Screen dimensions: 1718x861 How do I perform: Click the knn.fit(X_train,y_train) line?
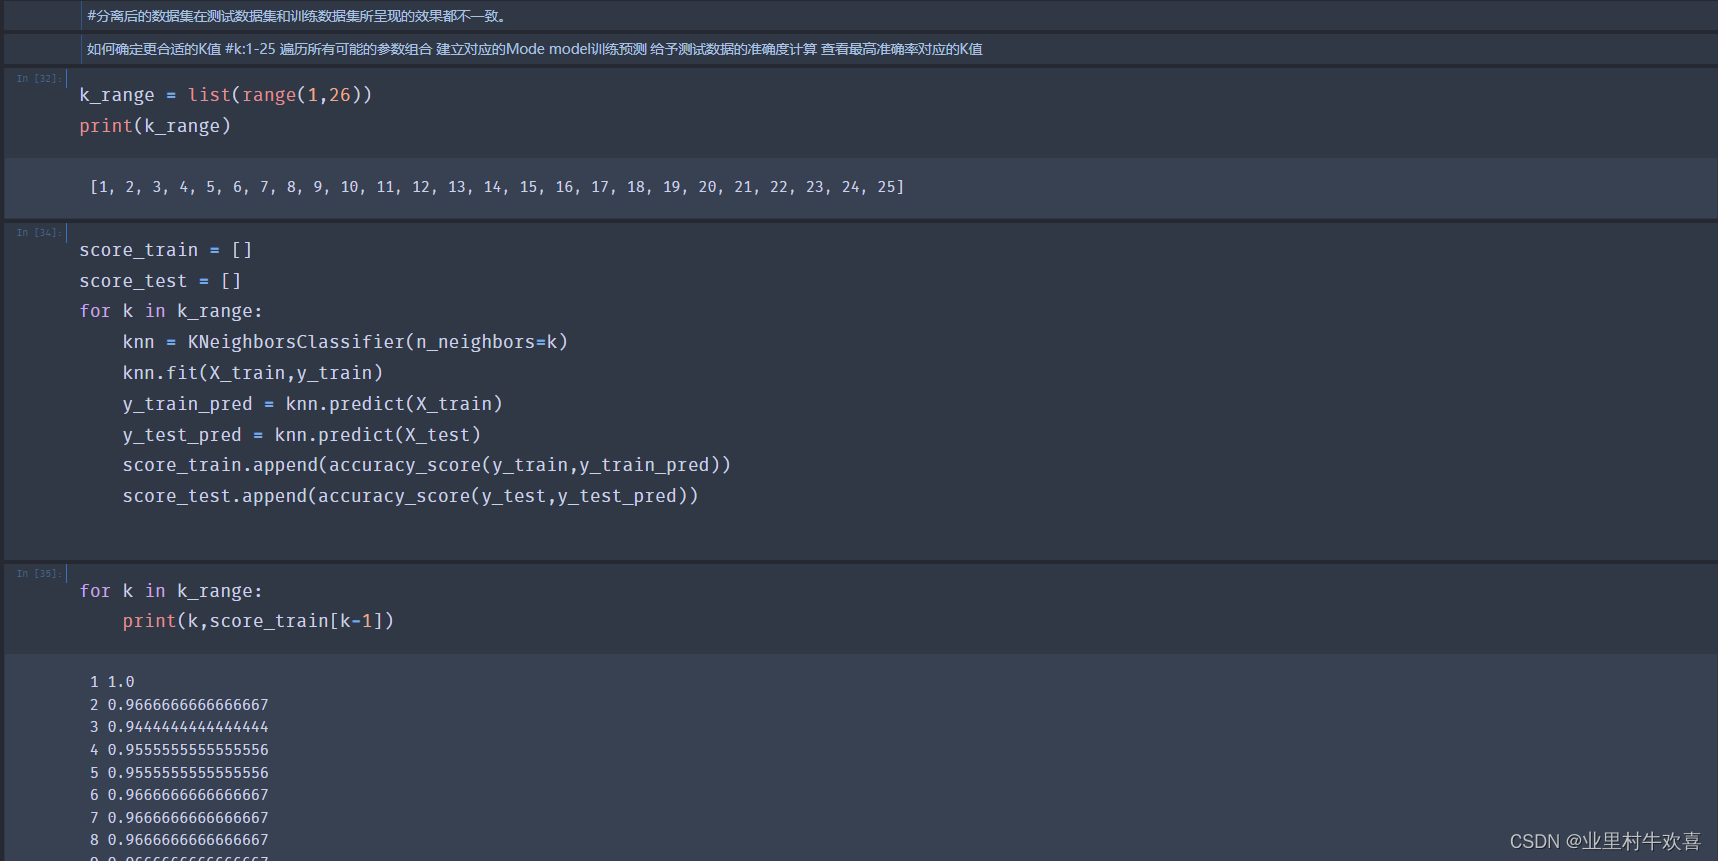[x=252, y=373]
